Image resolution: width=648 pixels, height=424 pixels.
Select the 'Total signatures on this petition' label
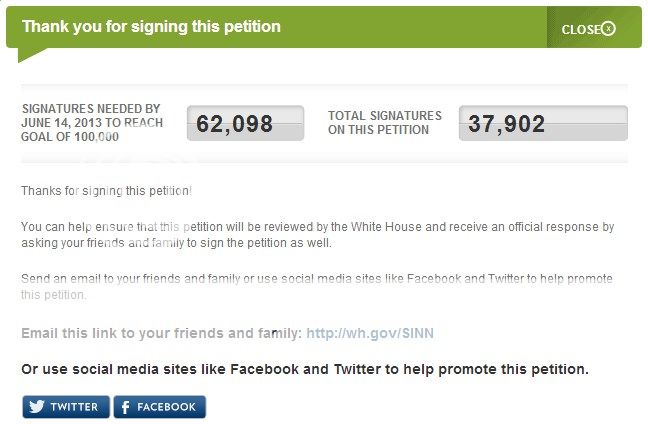point(378,123)
